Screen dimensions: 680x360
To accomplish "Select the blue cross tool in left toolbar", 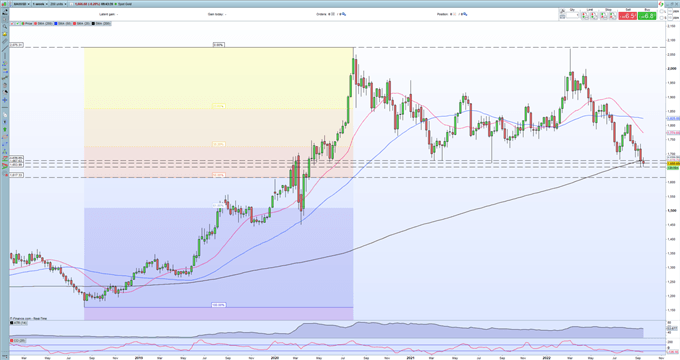I will point(5,100).
